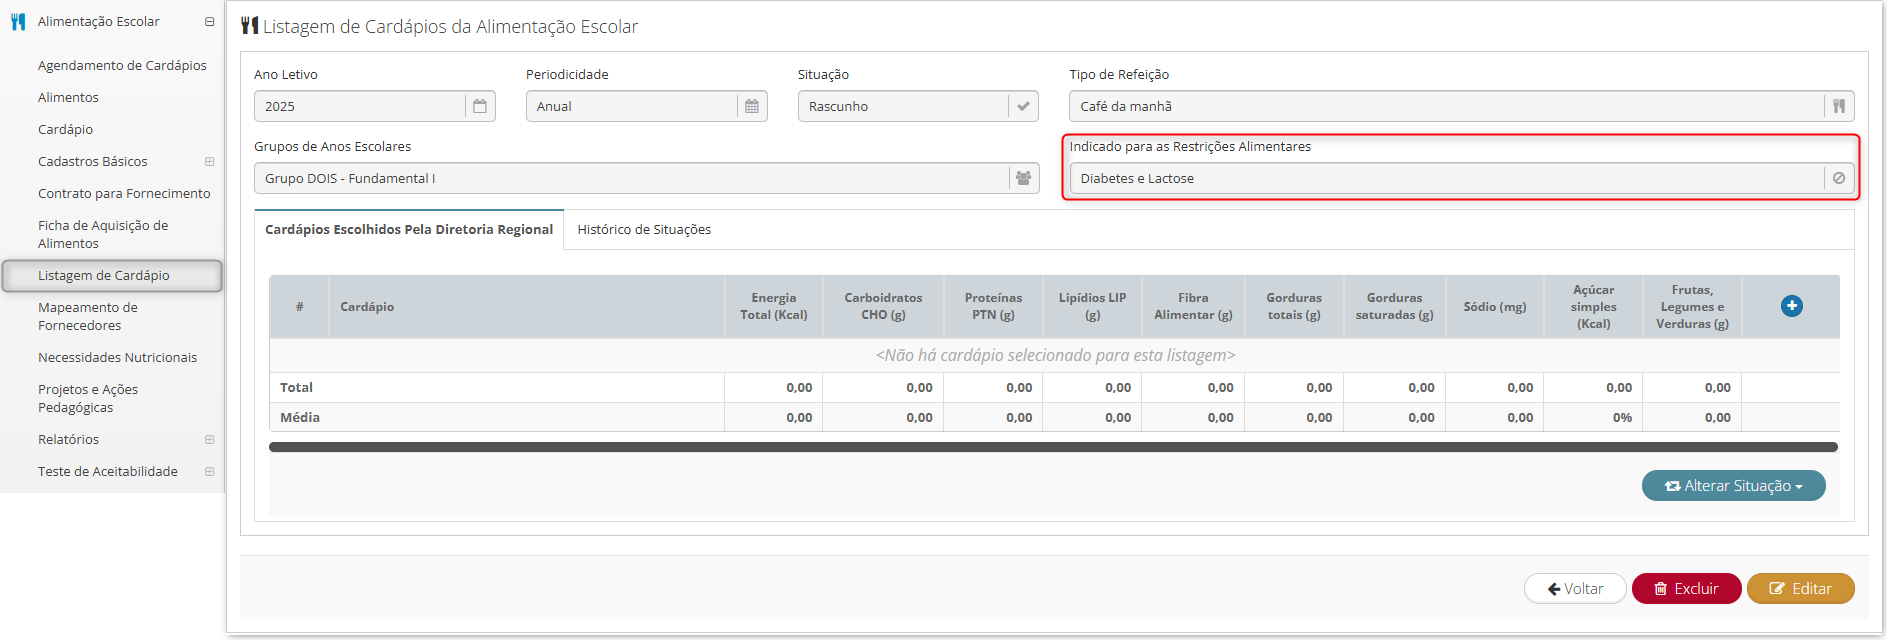Image resolution: width=1887 pixels, height=640 pixels.
Task: Click Lipídios LIP (g) column header
Action: coord(1092,306)
